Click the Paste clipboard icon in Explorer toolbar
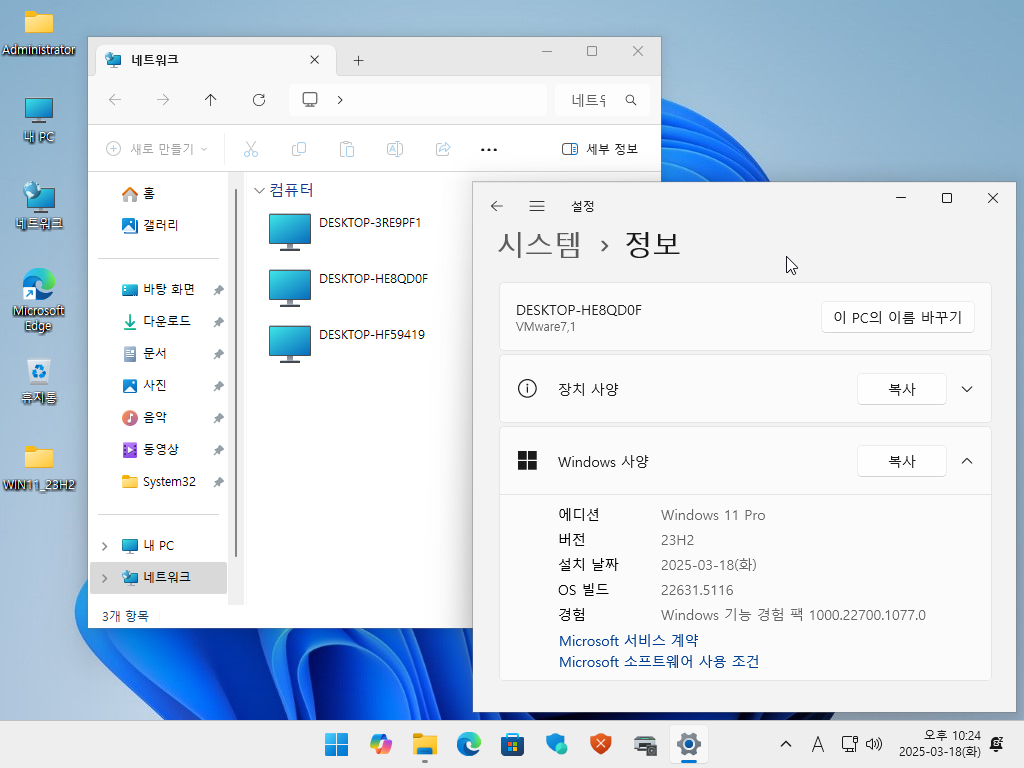Screen dimensions: 1024x768 [347, 150]
